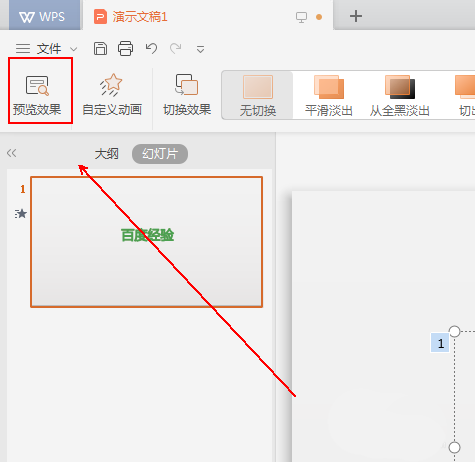
Task: Print the presentation with the printer icon
Action: [x=125, y=49]
